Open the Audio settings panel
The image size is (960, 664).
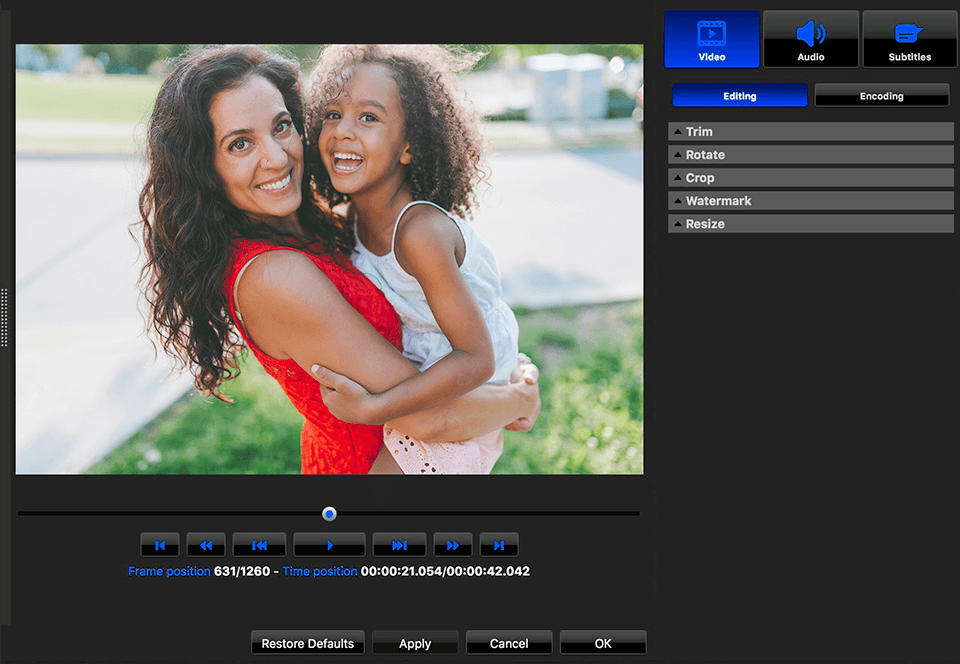[x=810, y=38]
